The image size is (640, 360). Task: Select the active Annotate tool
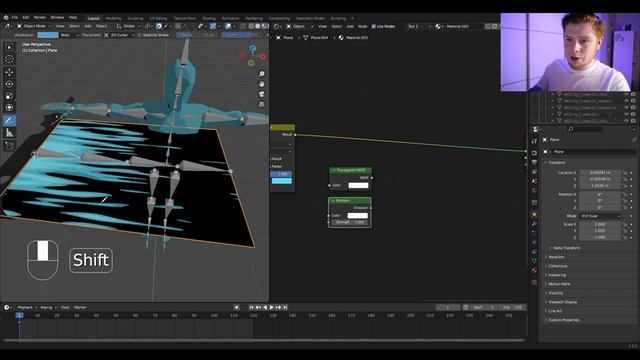[9, 121]
